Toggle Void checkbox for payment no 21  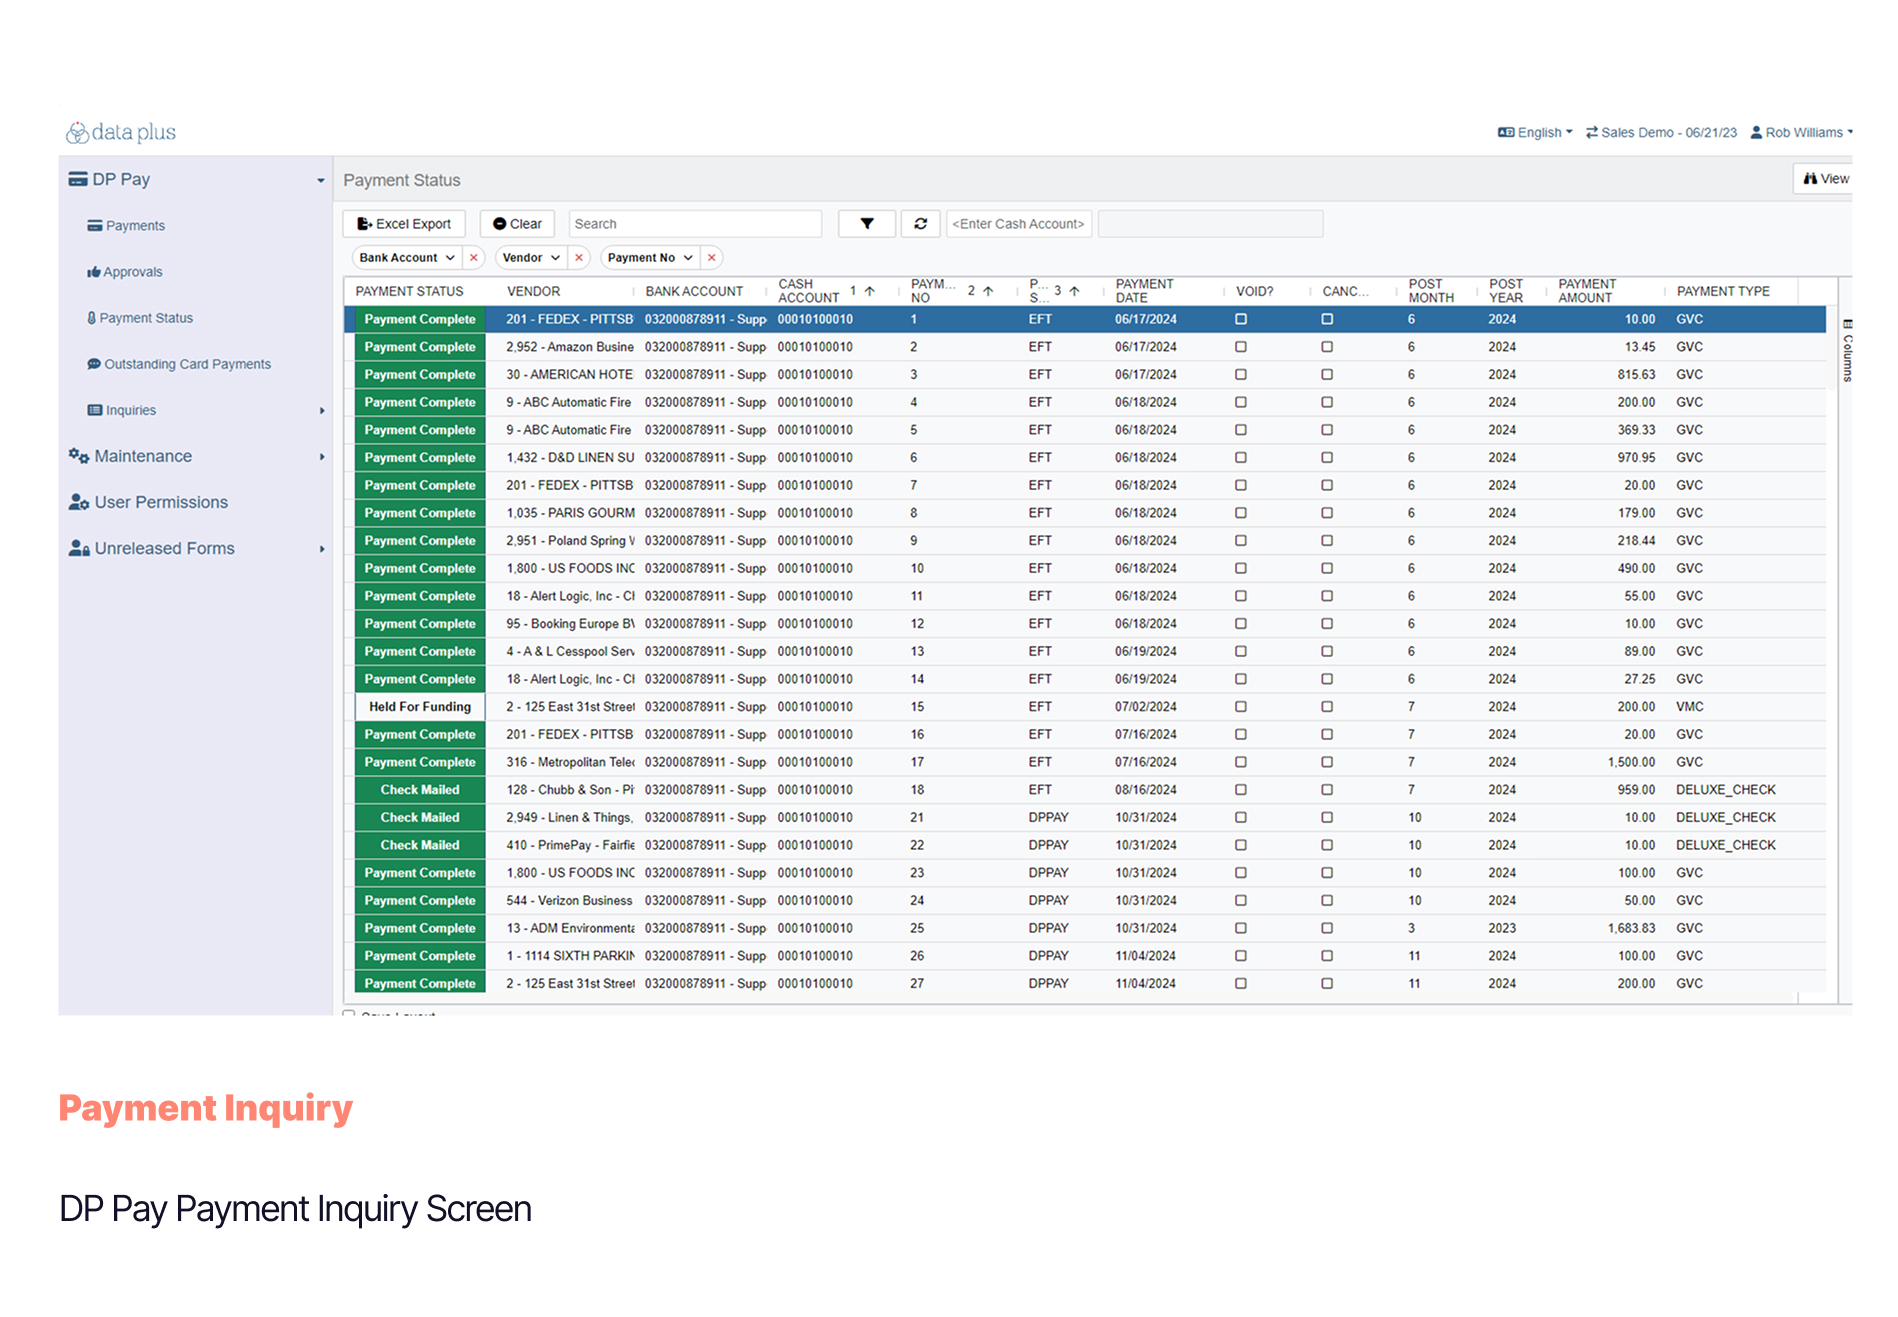click(x=1241, y=818)
